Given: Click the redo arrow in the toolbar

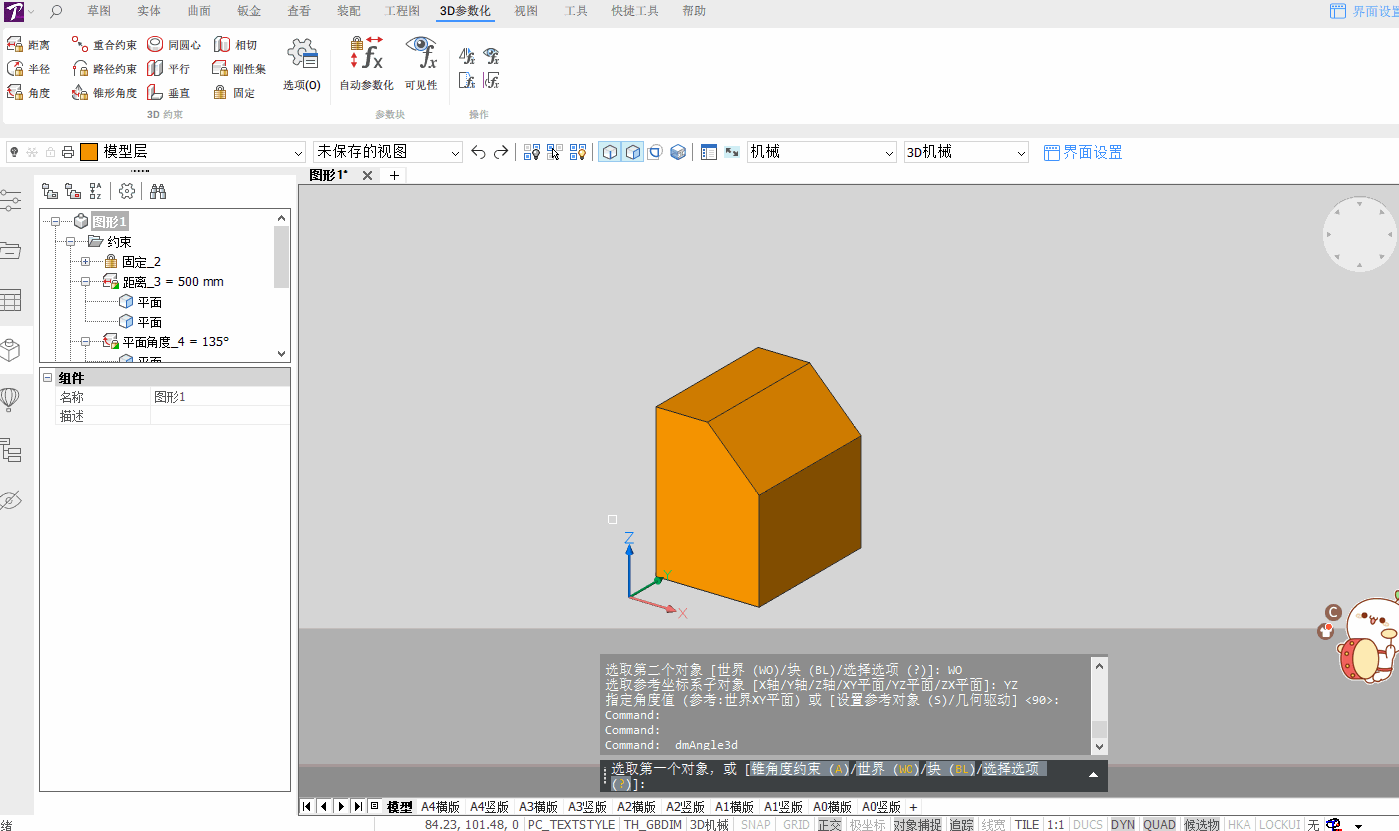Looking at the screenshot, I should point(501,152).
